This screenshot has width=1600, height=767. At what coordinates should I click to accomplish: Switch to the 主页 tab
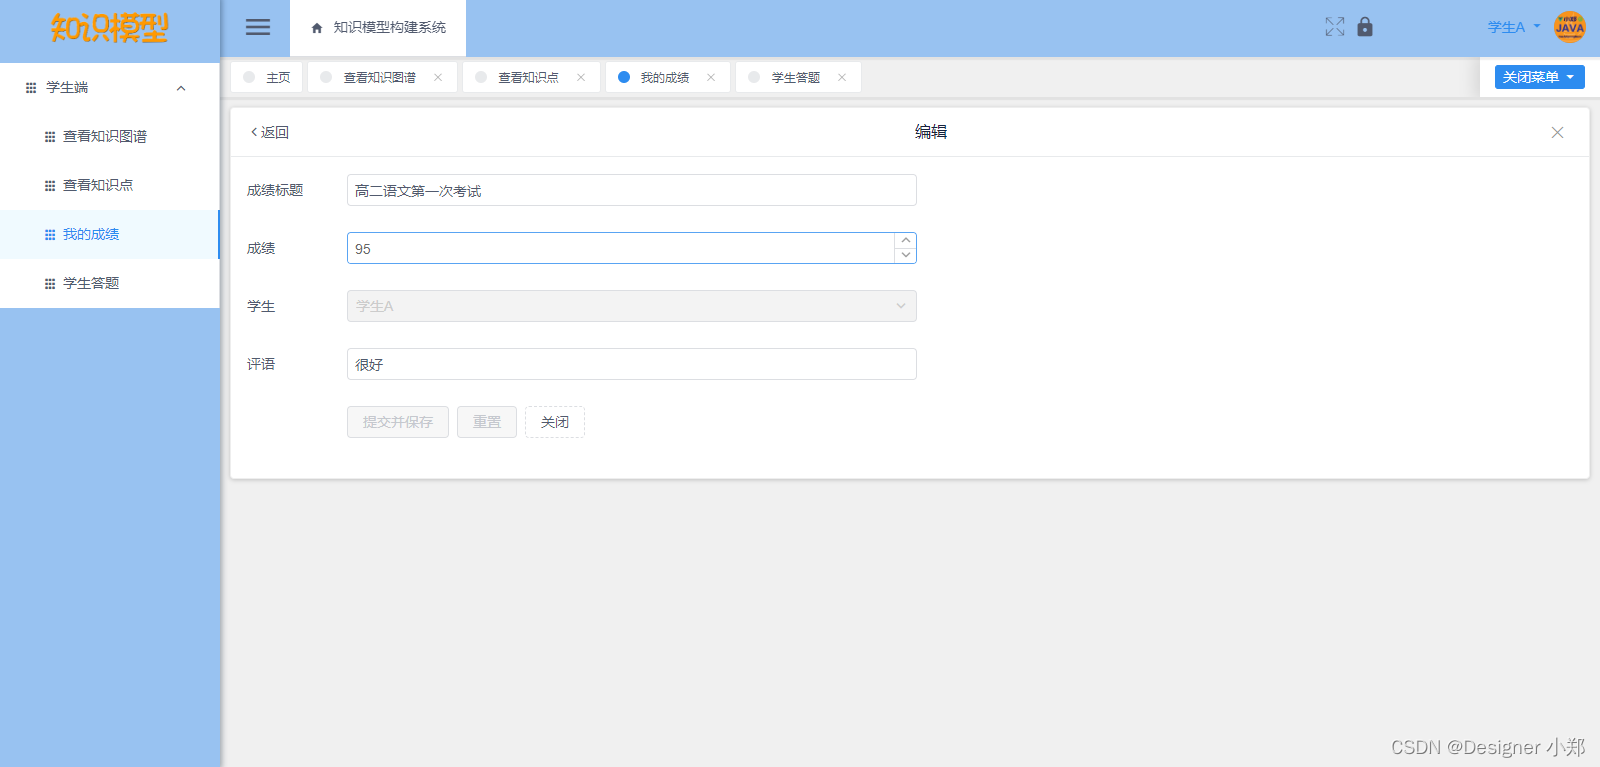[x=267, y=77]
